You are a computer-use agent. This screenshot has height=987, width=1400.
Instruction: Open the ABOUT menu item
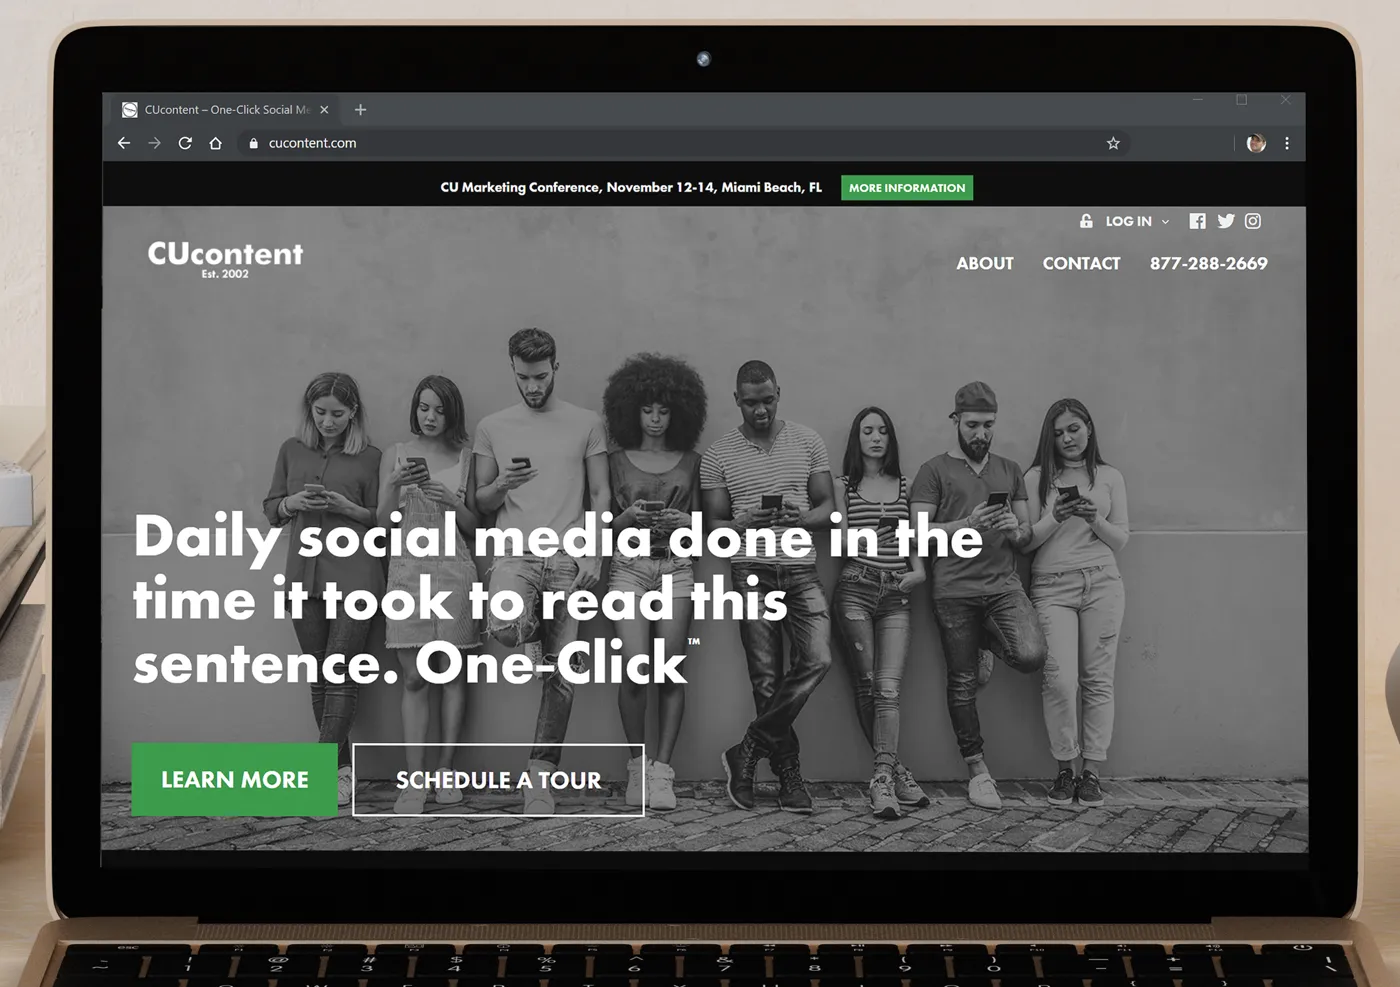[985, 263]
